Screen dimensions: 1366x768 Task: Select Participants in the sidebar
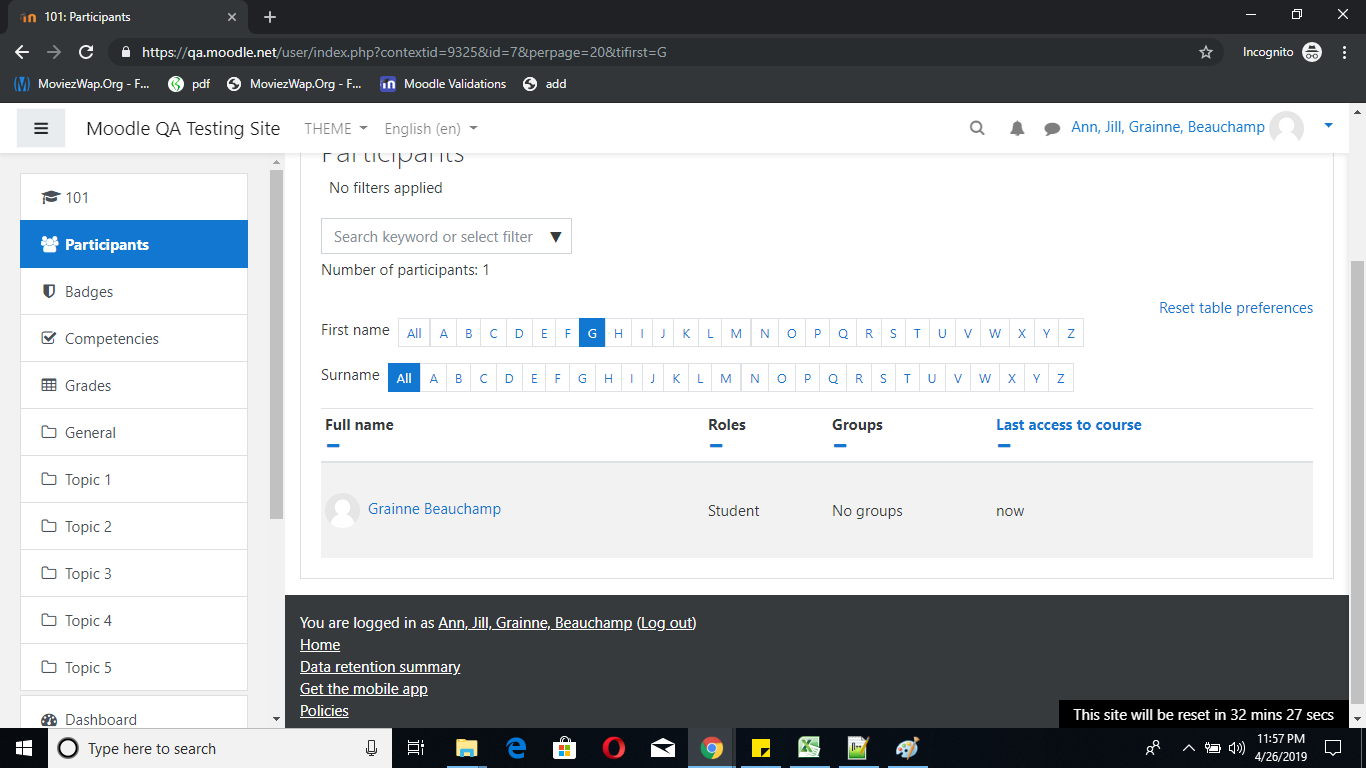pos(134,244)
